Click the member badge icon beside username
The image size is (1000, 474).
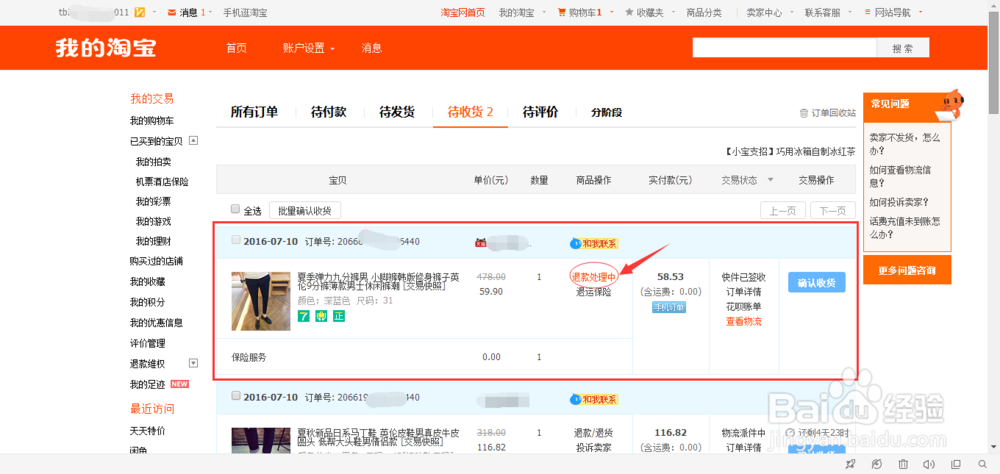click(139, 12)
